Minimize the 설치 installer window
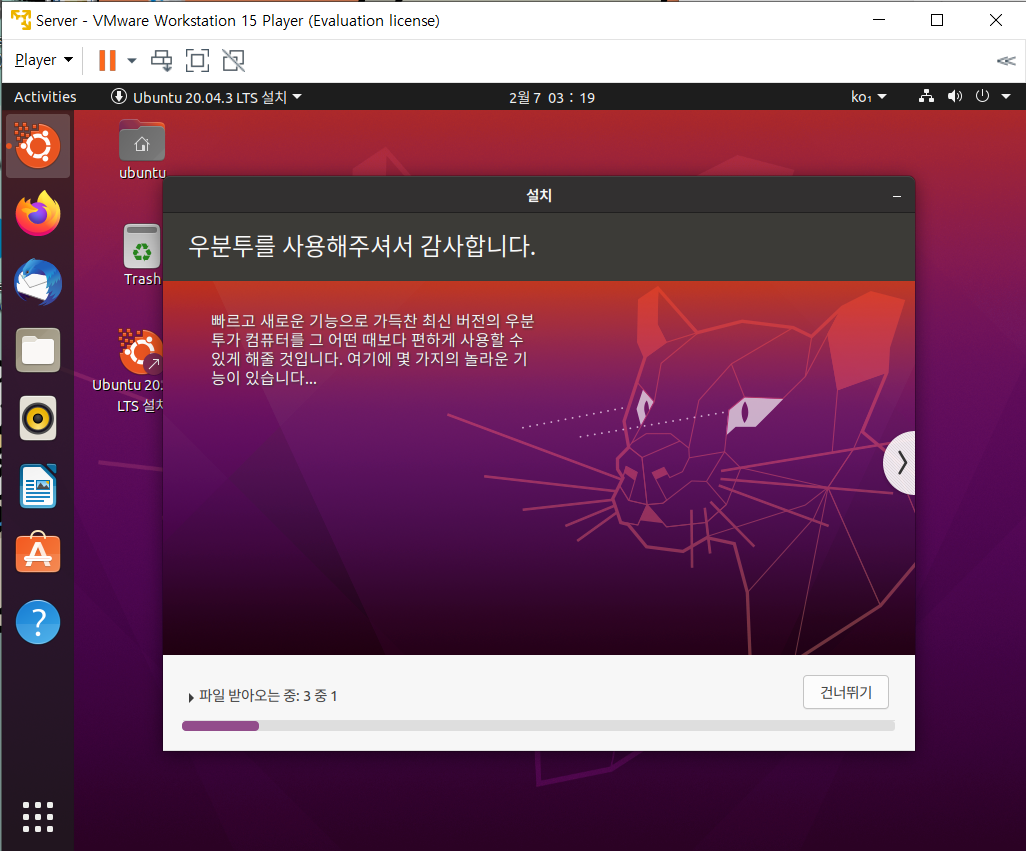The image size is (1026, 851). (x=896, y=196)
